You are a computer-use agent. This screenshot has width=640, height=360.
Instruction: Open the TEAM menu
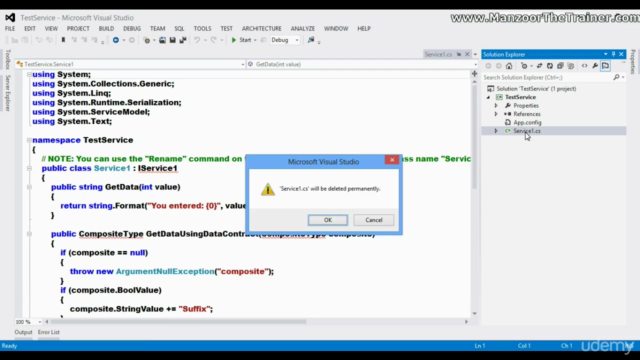coord(157,29)
